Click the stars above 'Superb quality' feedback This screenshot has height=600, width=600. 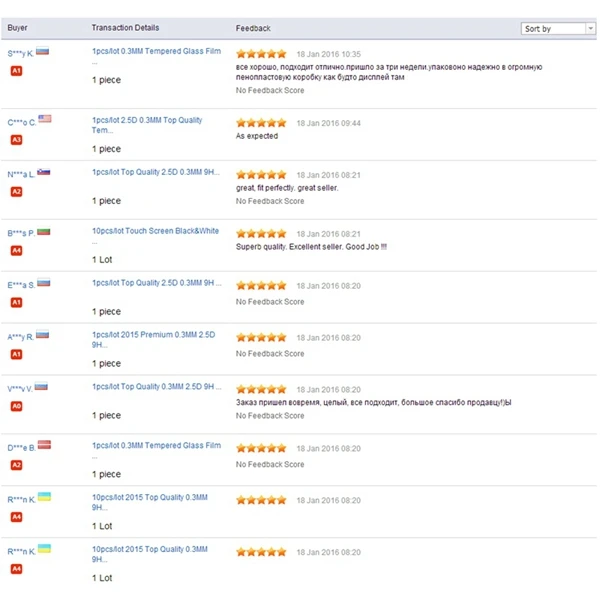coord(261,233)
